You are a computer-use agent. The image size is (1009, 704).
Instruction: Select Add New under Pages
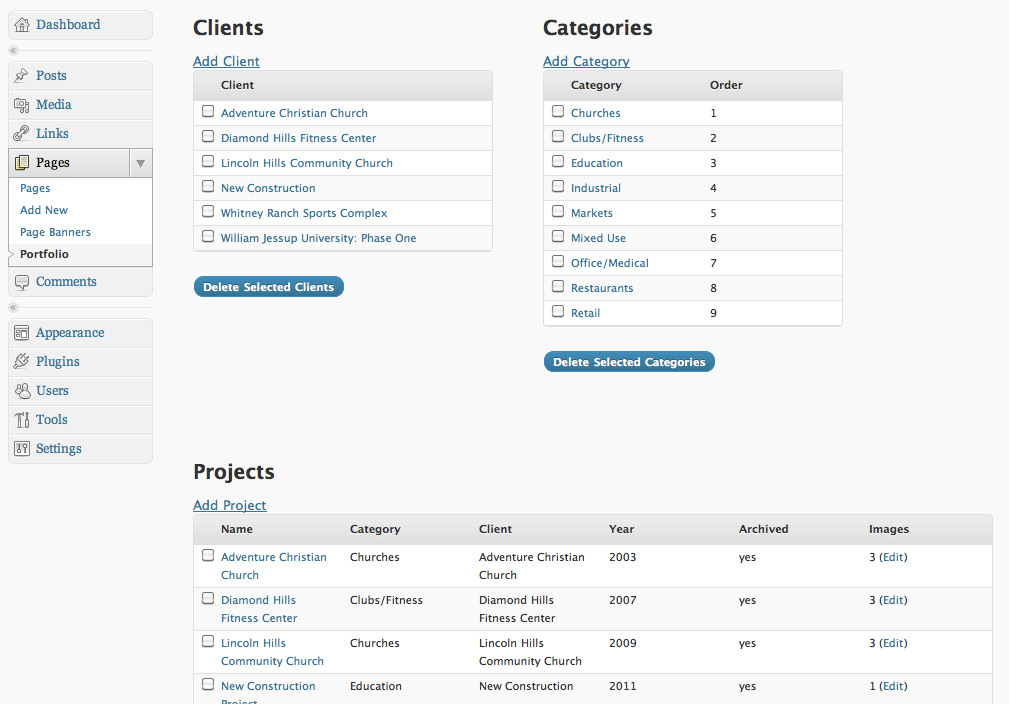44,210
